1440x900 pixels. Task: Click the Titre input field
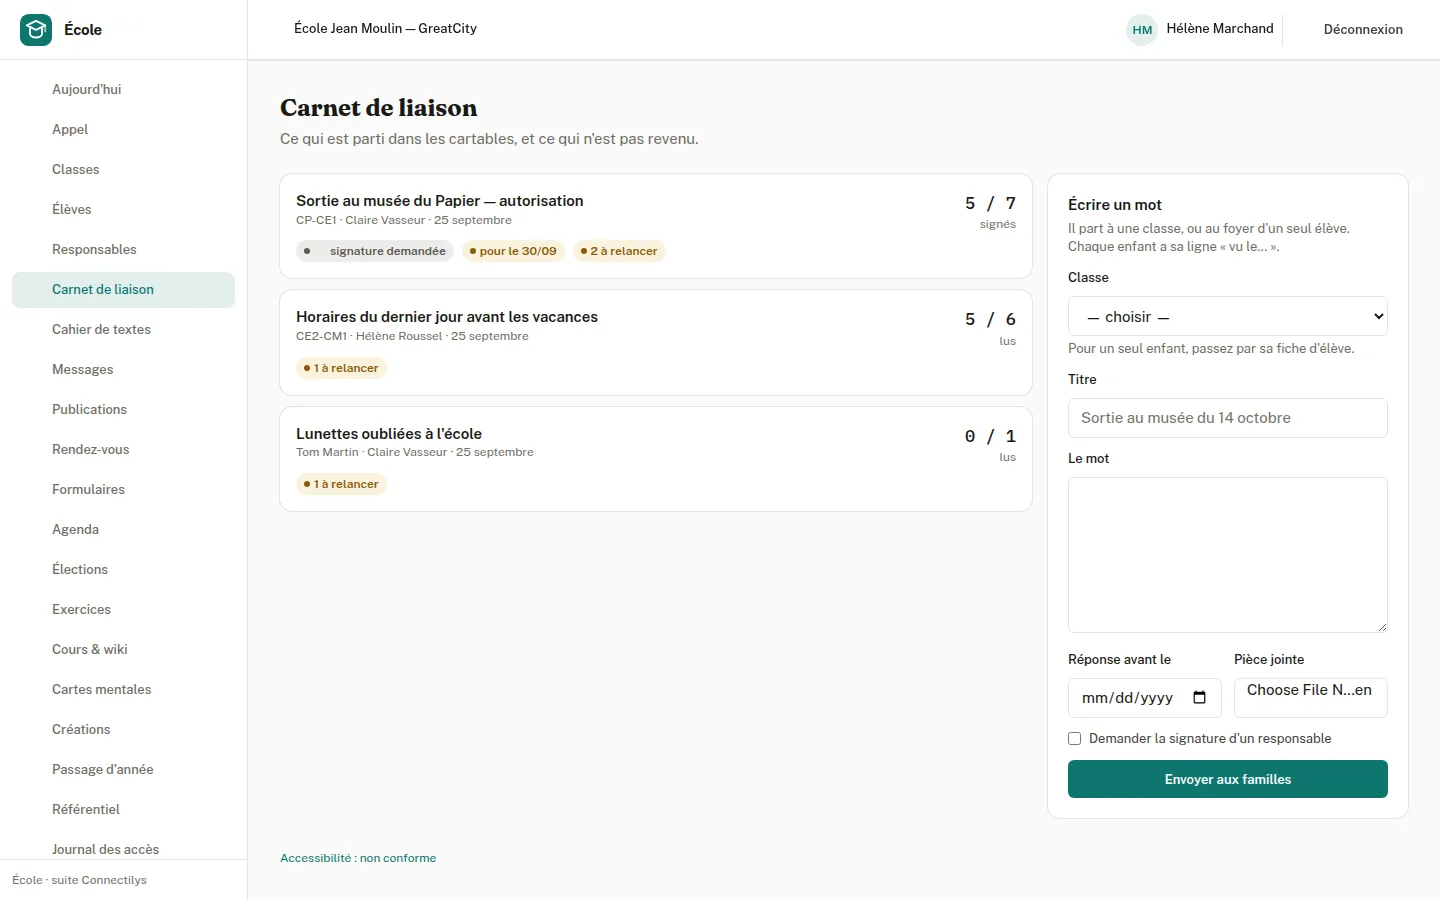point(1228,418)
